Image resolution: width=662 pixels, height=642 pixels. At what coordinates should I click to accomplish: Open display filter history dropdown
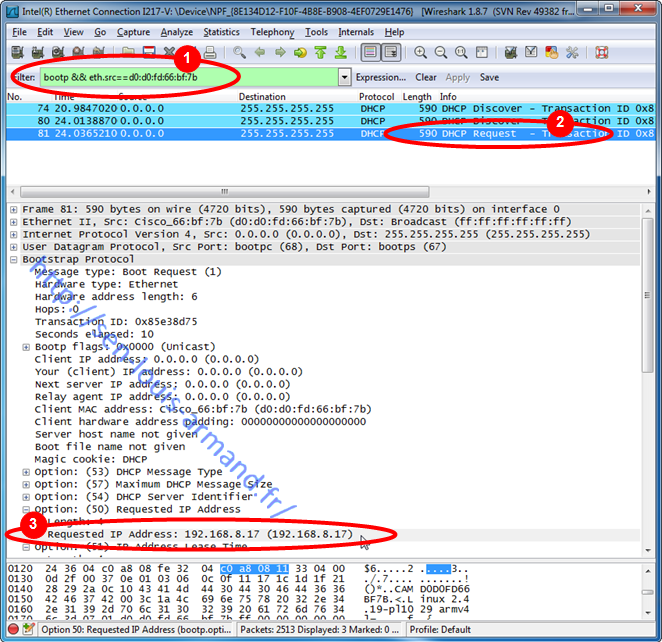[345, 77]
